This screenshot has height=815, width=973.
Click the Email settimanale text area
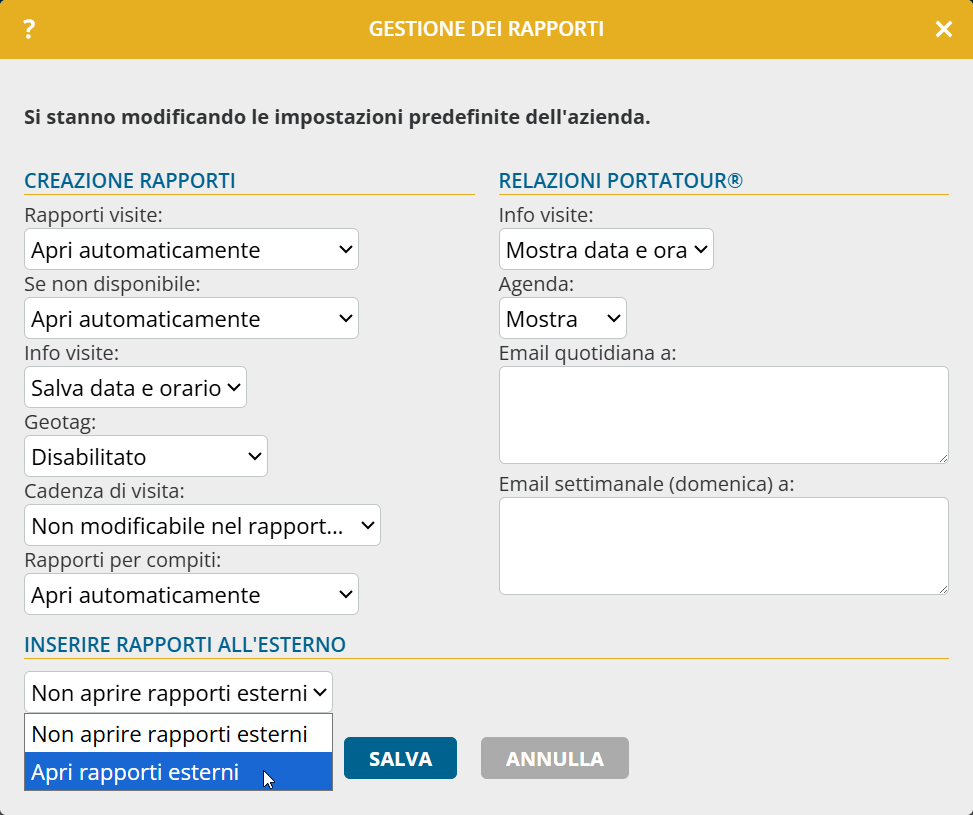pyautogui.click(x=723, y=546)
